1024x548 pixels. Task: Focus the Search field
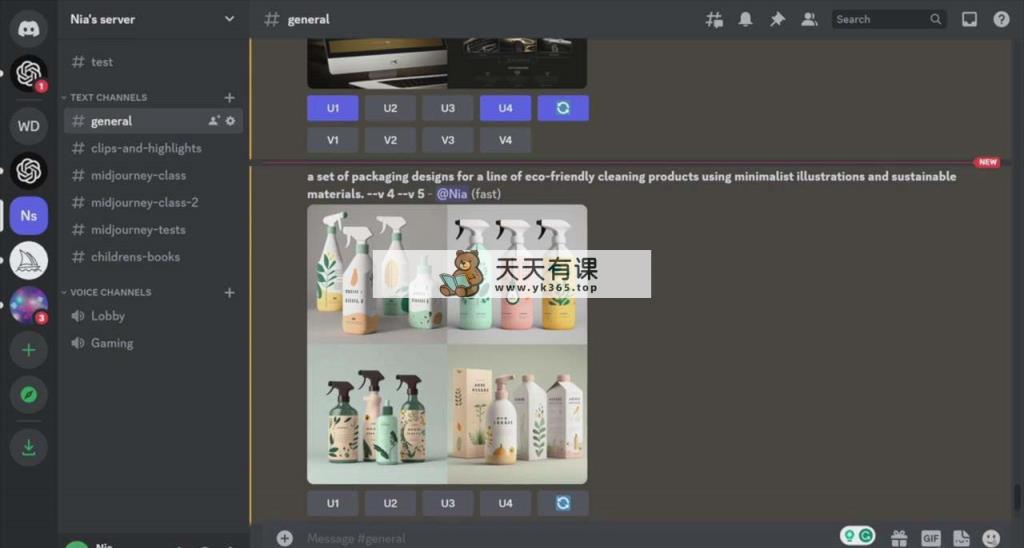click(889, 20)
